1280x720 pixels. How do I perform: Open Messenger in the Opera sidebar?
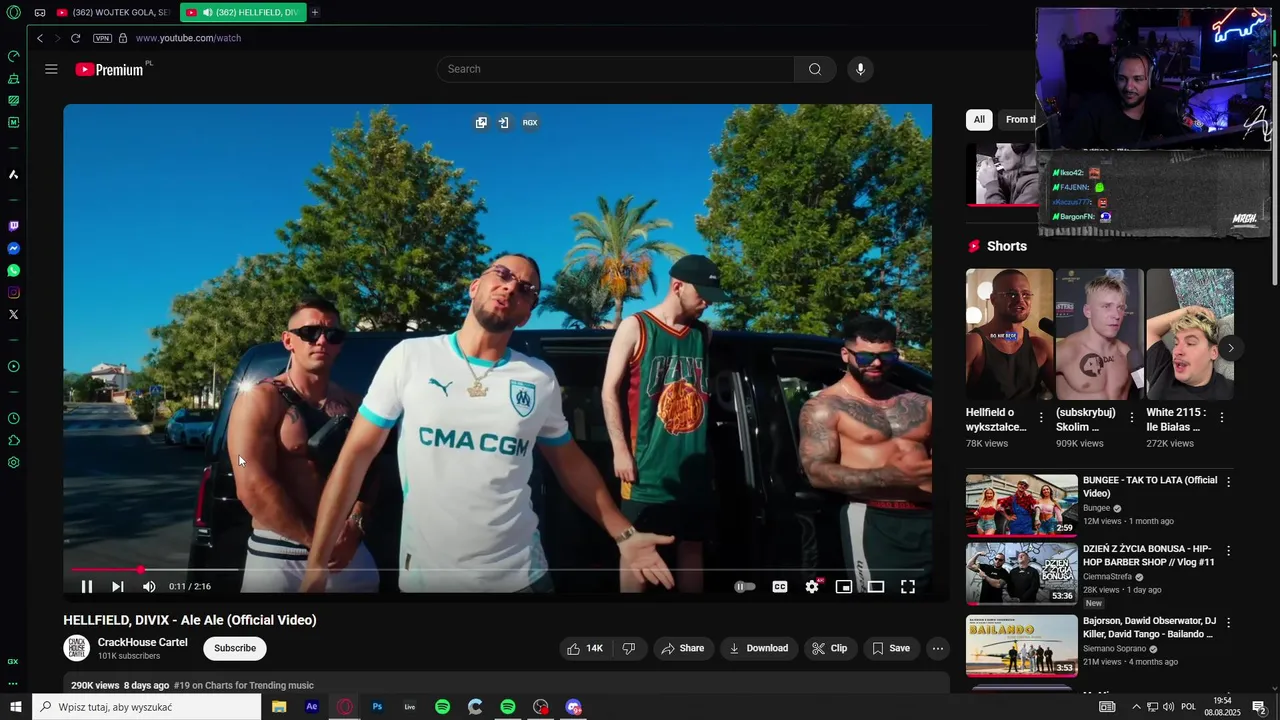click(x=13, y=249)
